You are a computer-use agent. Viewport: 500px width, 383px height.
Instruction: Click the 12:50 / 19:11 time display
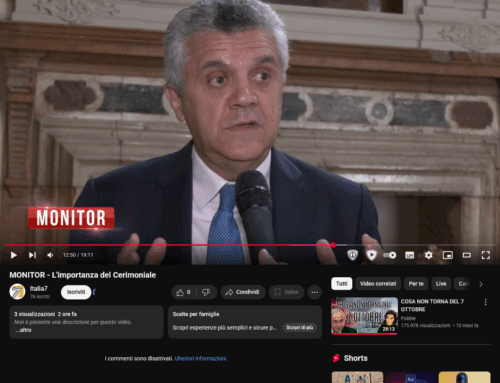click(x=78, y=255)
